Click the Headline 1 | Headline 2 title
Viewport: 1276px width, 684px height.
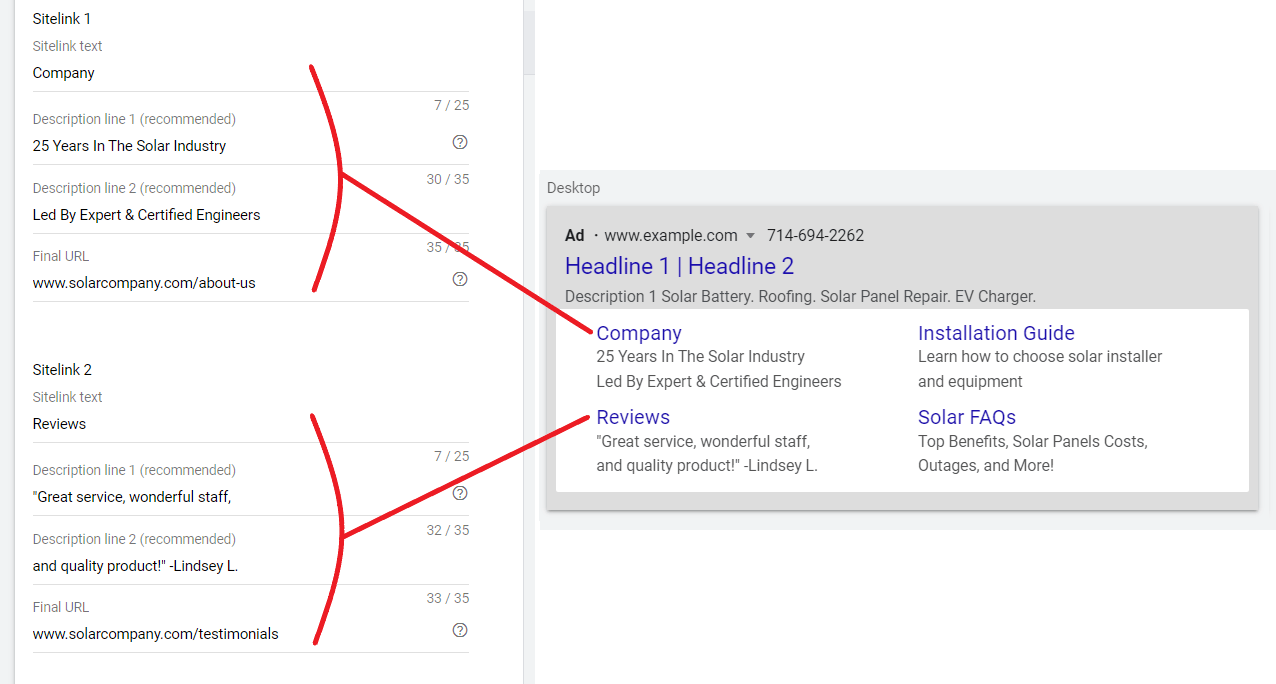pos(679,266)
